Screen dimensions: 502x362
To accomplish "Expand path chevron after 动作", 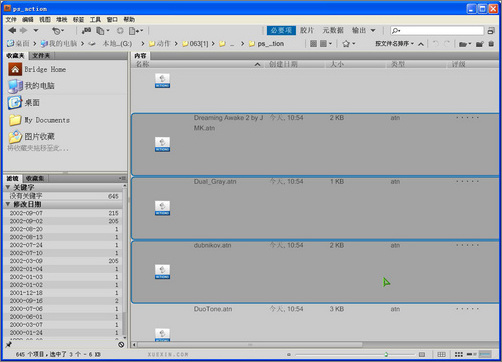I will (176, 44).
